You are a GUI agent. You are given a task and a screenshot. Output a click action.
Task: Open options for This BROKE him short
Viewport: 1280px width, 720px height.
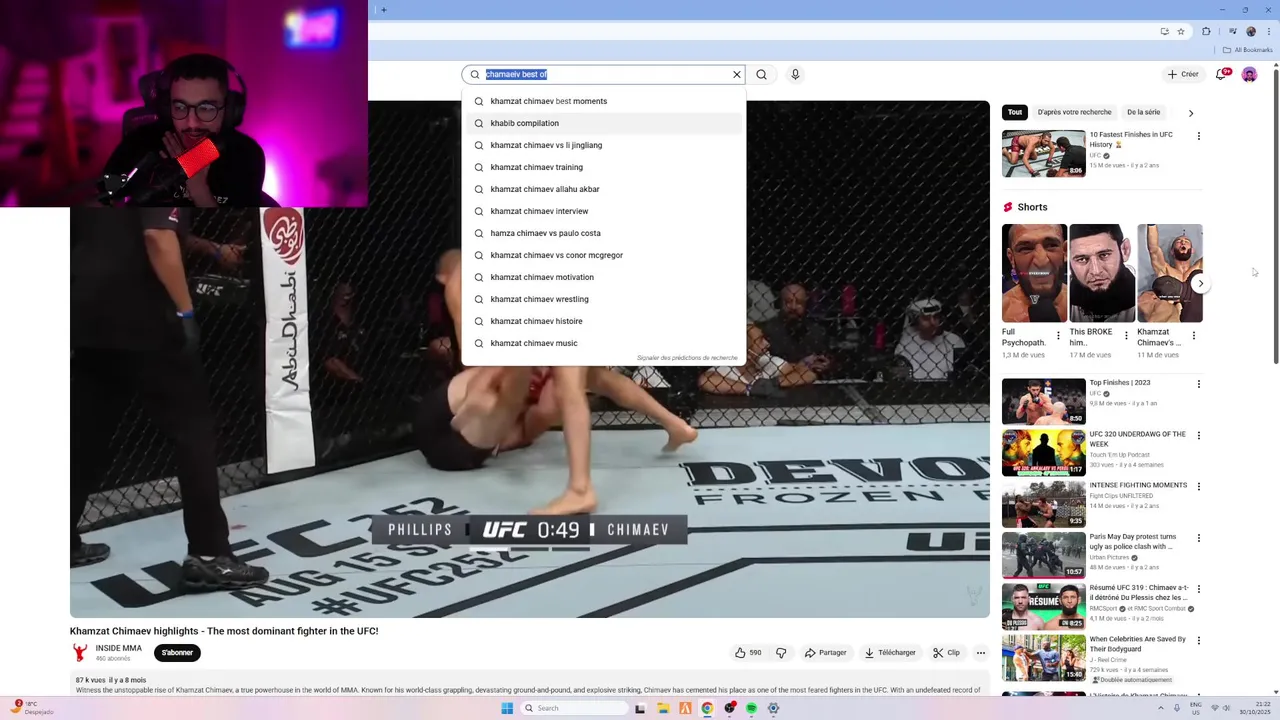tap(1126, 336)
